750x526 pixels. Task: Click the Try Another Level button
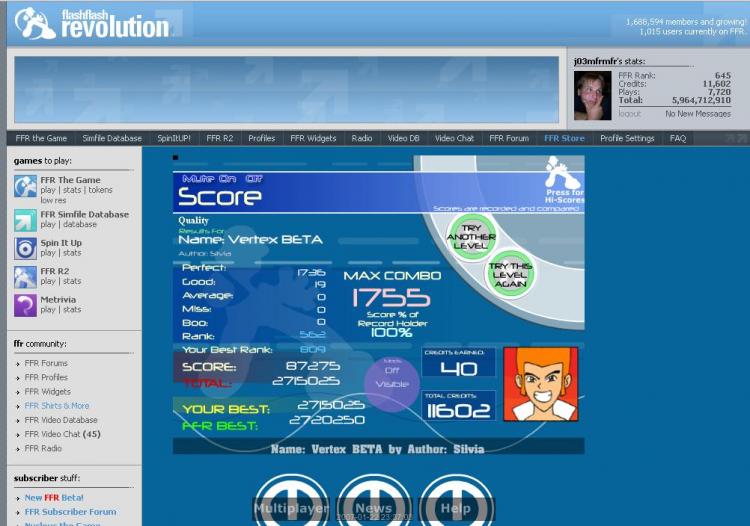coord(471,237)
